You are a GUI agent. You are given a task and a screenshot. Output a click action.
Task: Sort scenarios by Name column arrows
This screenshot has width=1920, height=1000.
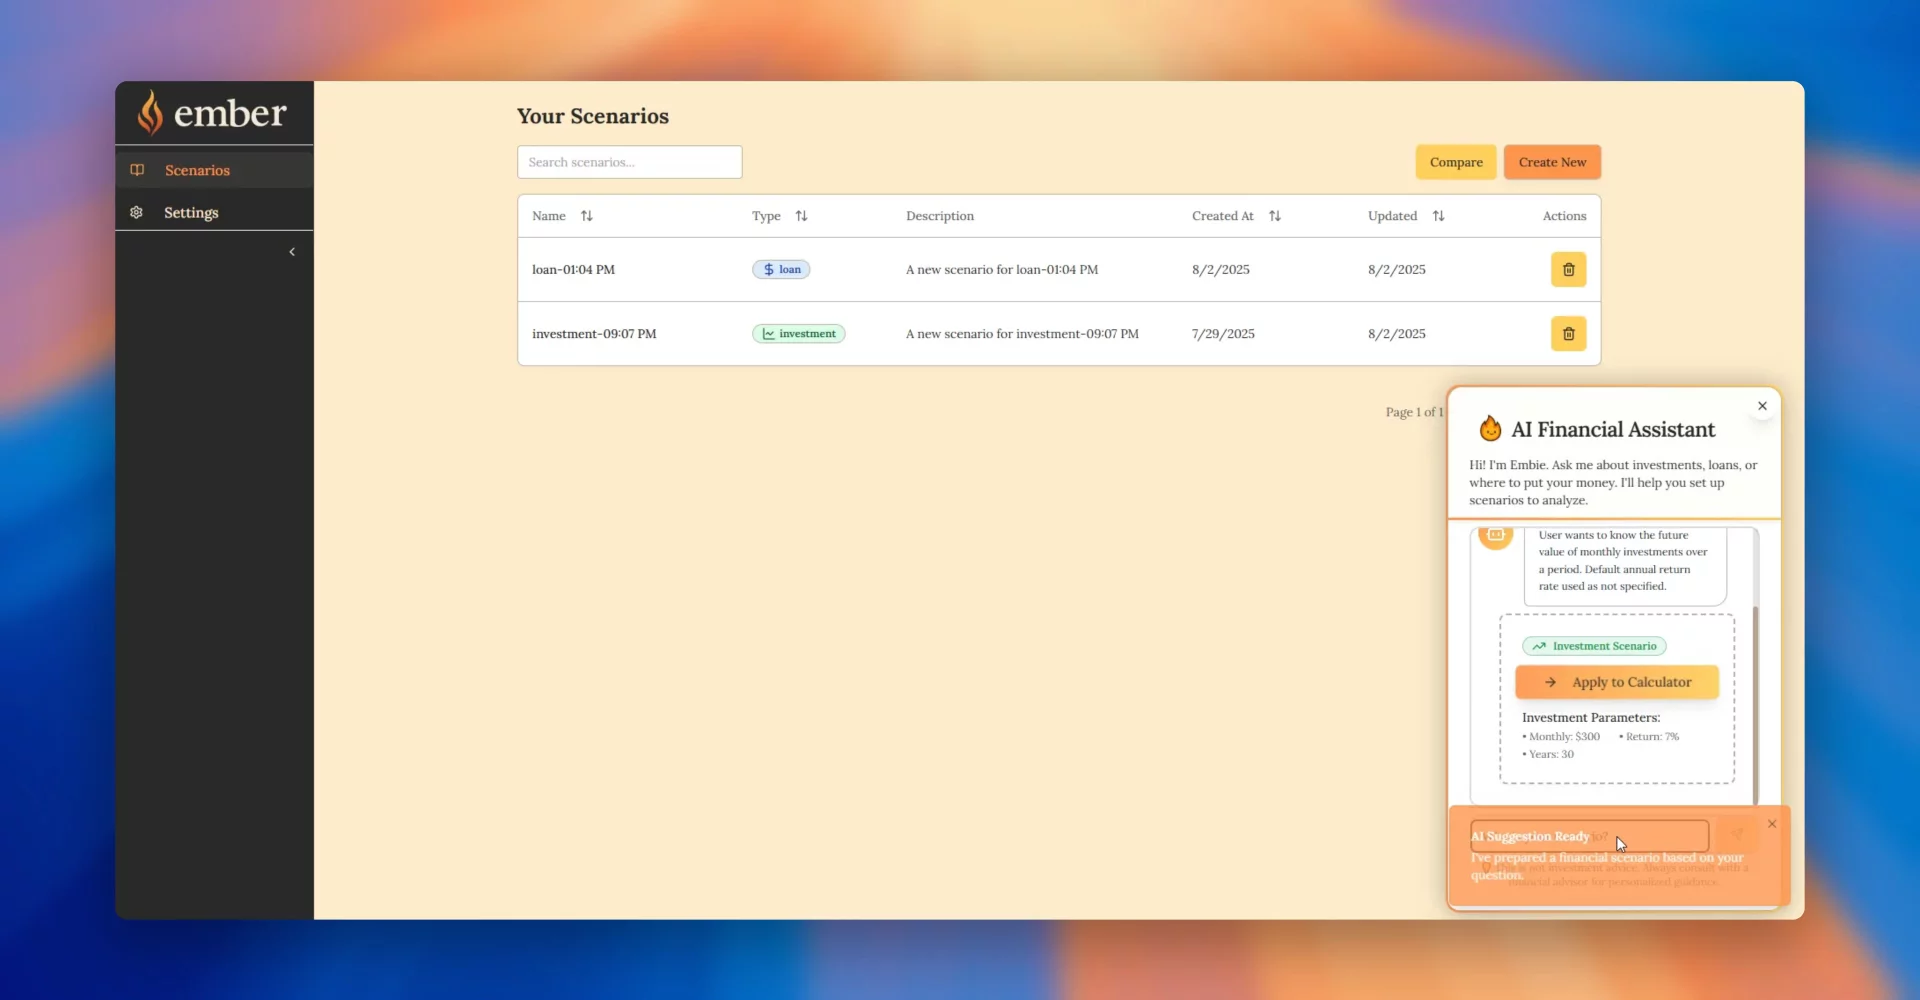[x=587, y=216]
